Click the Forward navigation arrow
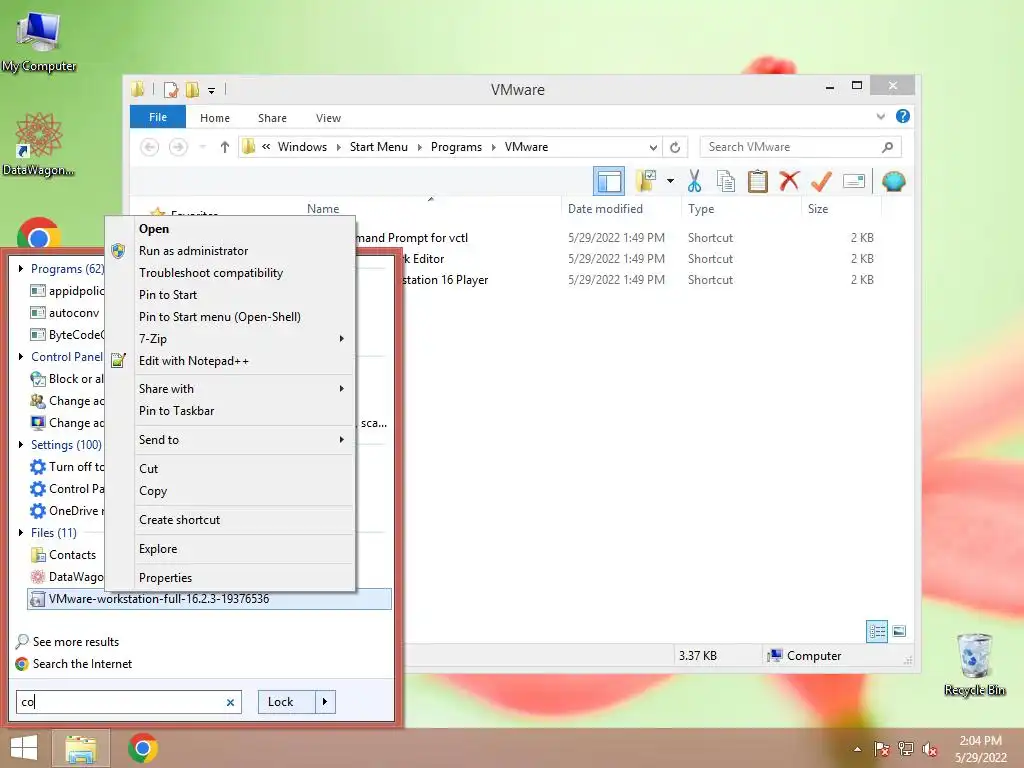Viewport: 1024px width, 768px height. 178,147
